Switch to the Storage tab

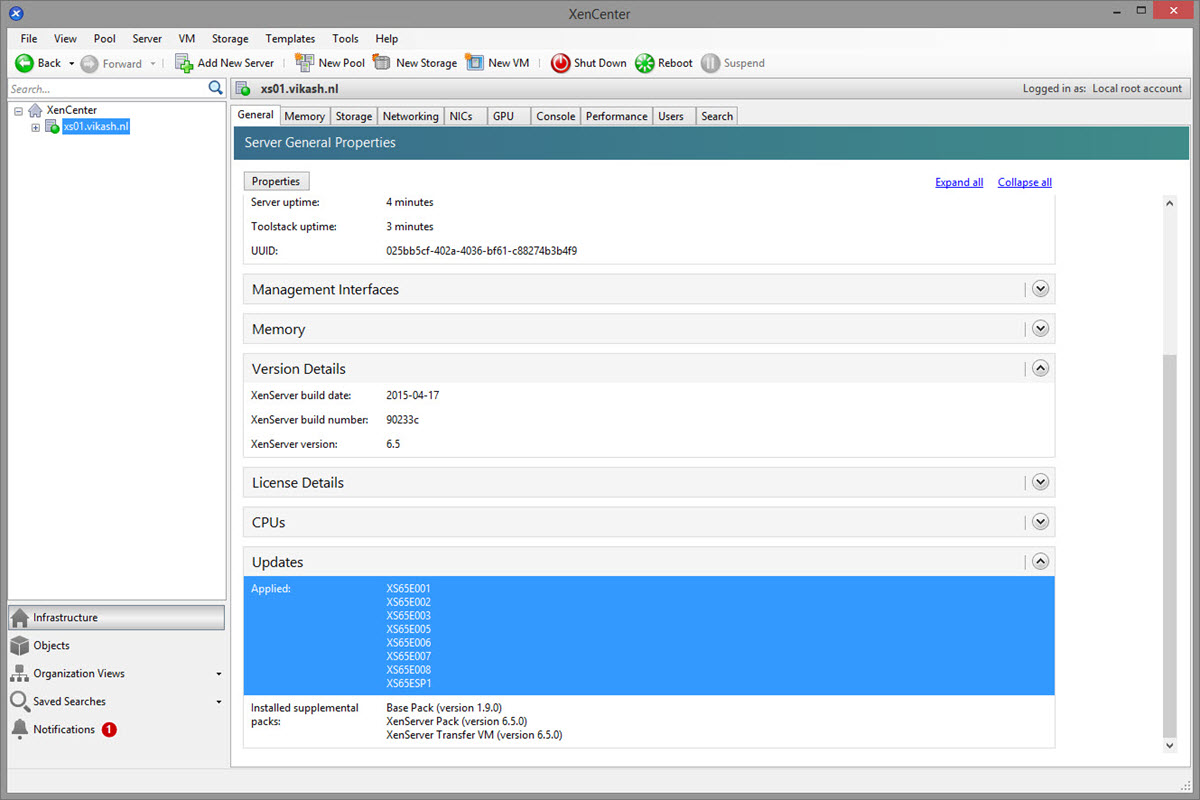(354, 116)
